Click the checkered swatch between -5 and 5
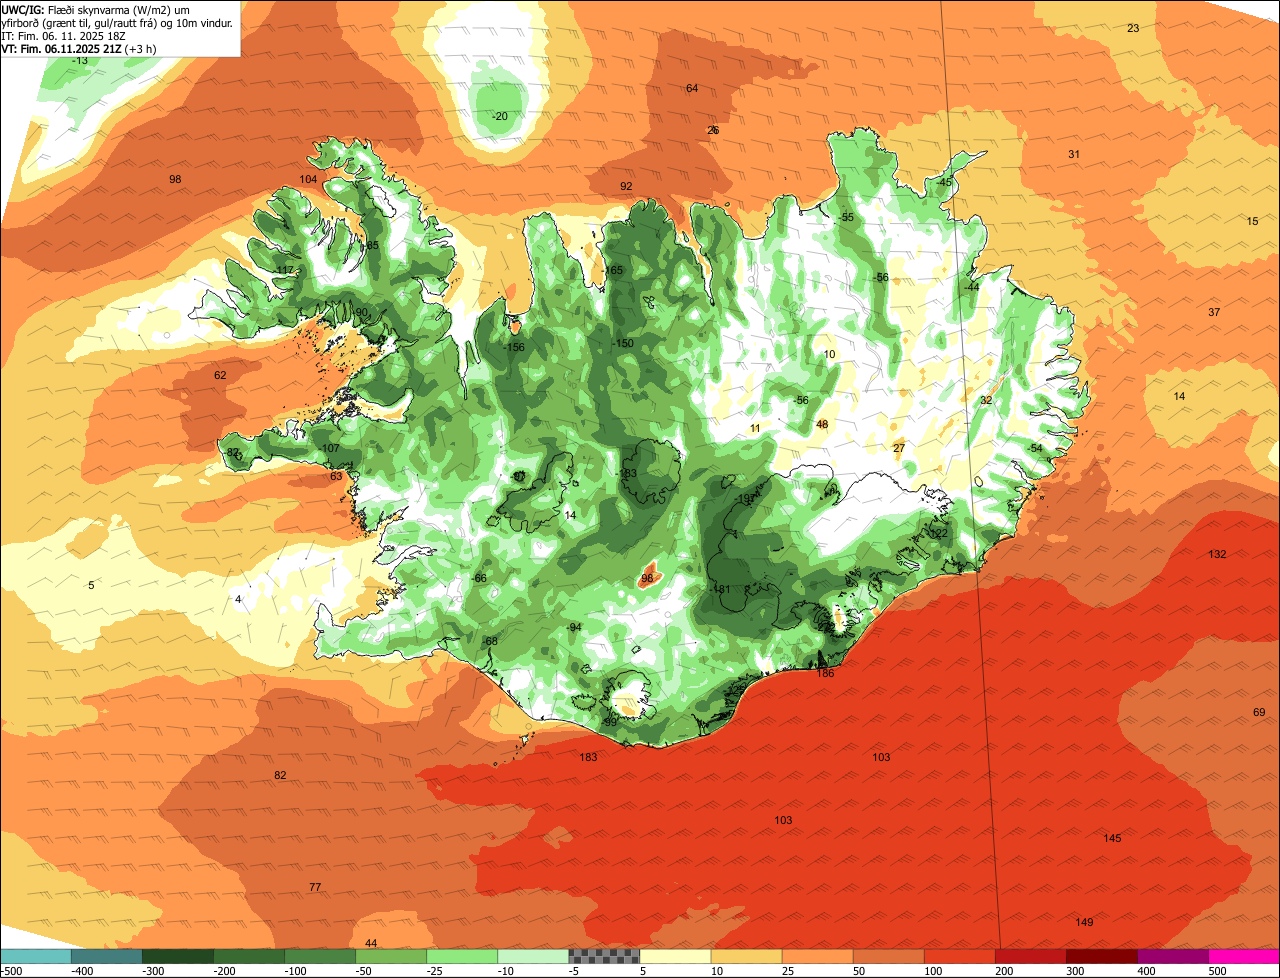 [603, 956]
